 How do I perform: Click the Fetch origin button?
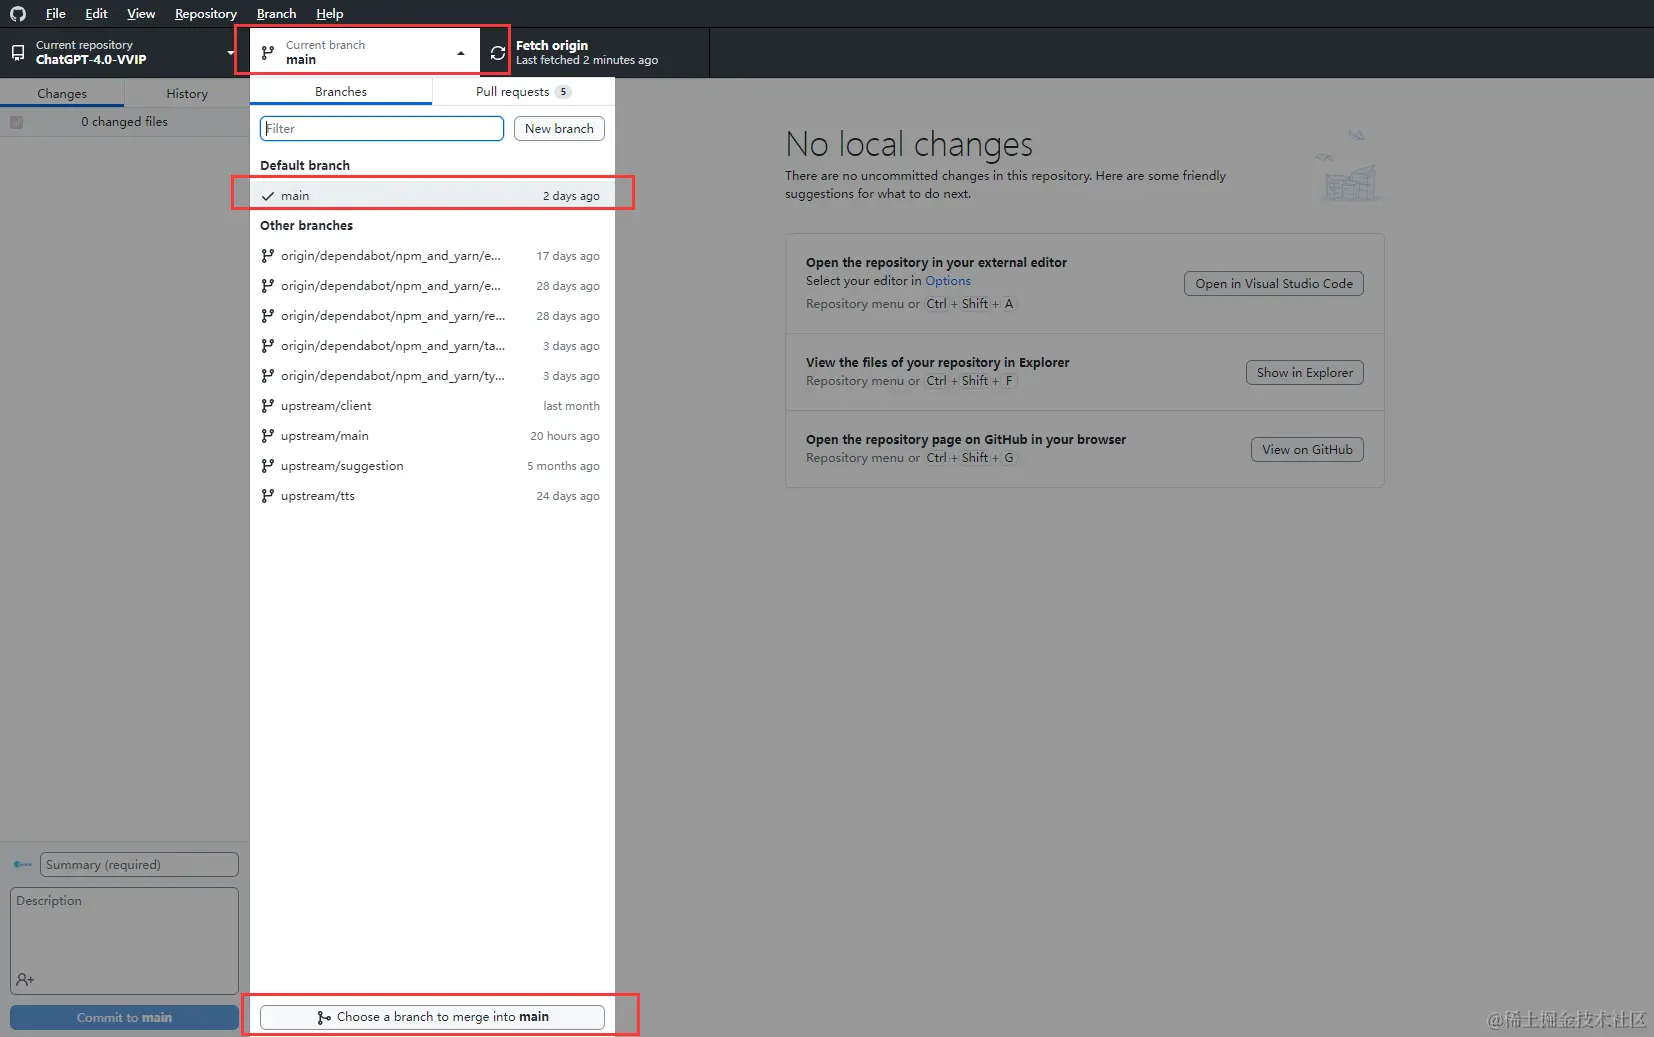point(596,52)
